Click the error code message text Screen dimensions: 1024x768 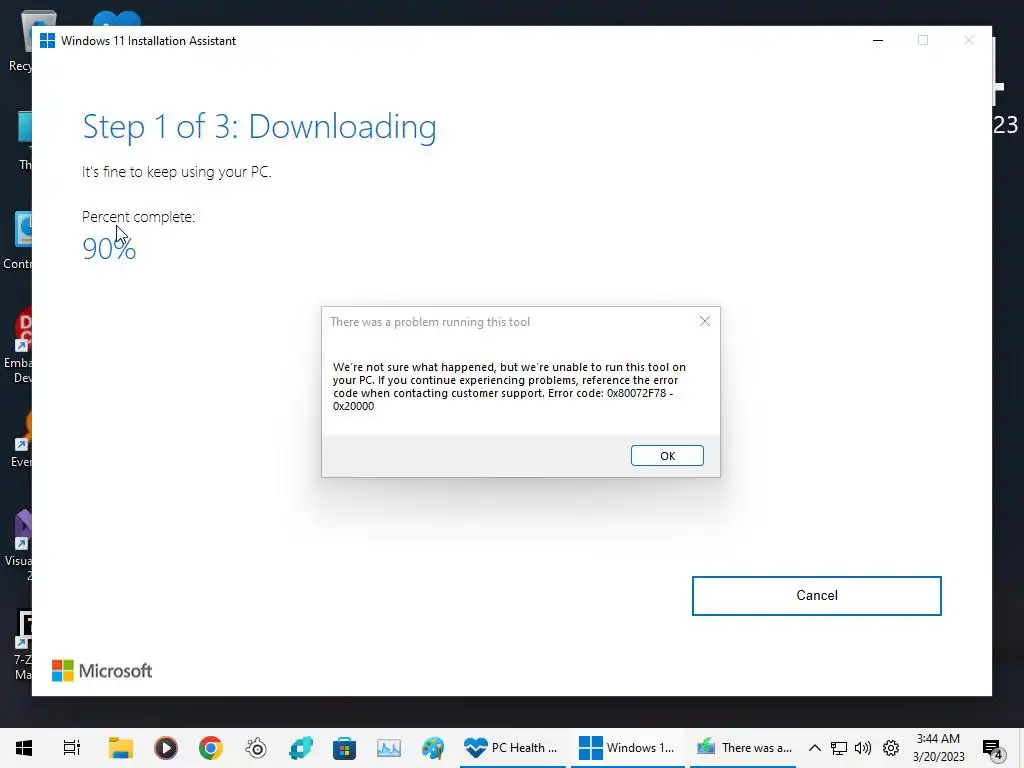[x=509, y=386]
